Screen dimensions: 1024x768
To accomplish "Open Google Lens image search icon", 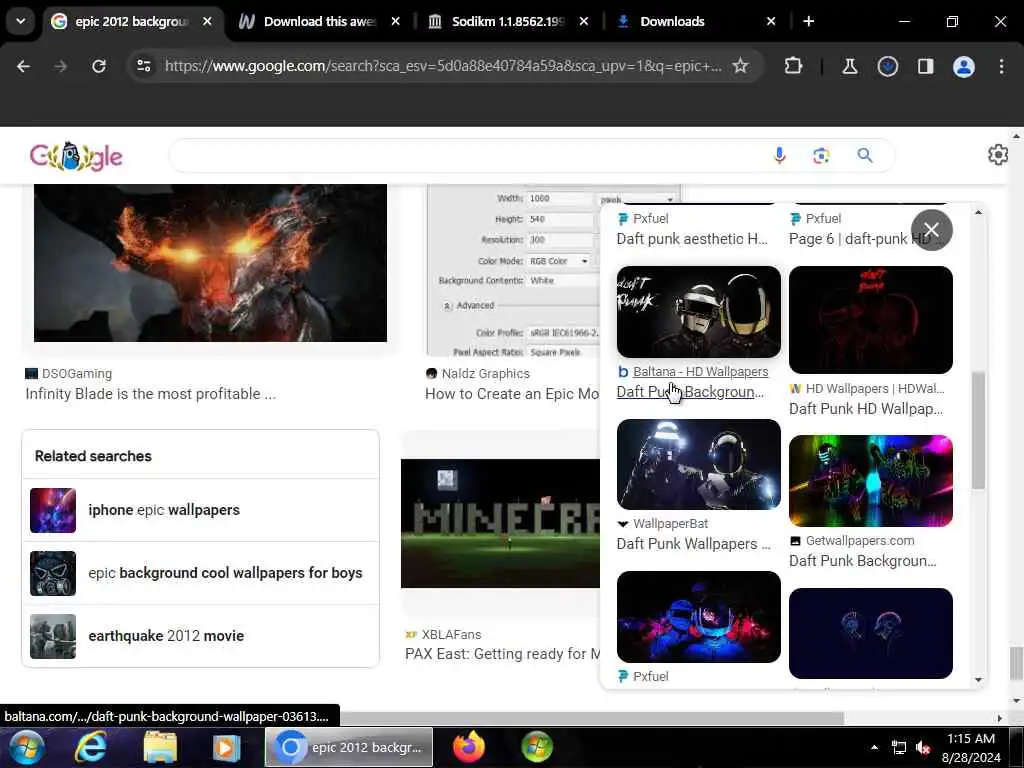I will pos(821,155).
